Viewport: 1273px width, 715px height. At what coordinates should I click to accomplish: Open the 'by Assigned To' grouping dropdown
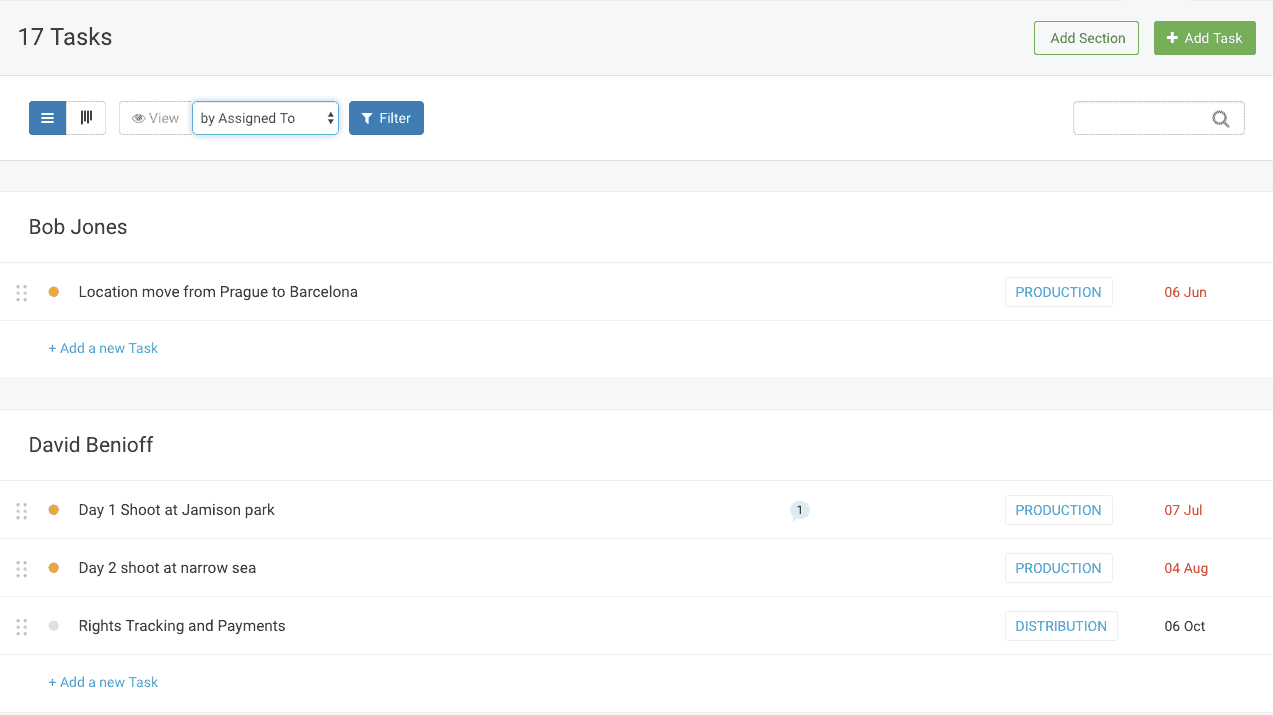point(265,117)
